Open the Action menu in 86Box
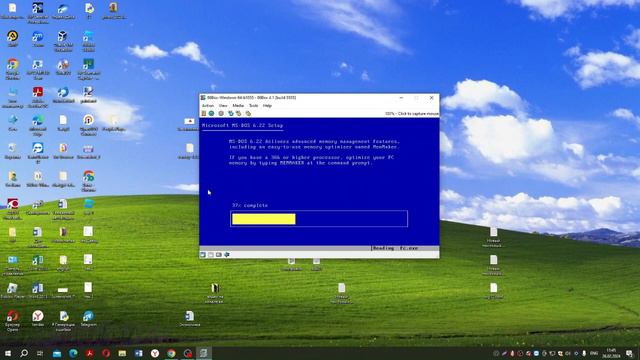 point(208,106)
